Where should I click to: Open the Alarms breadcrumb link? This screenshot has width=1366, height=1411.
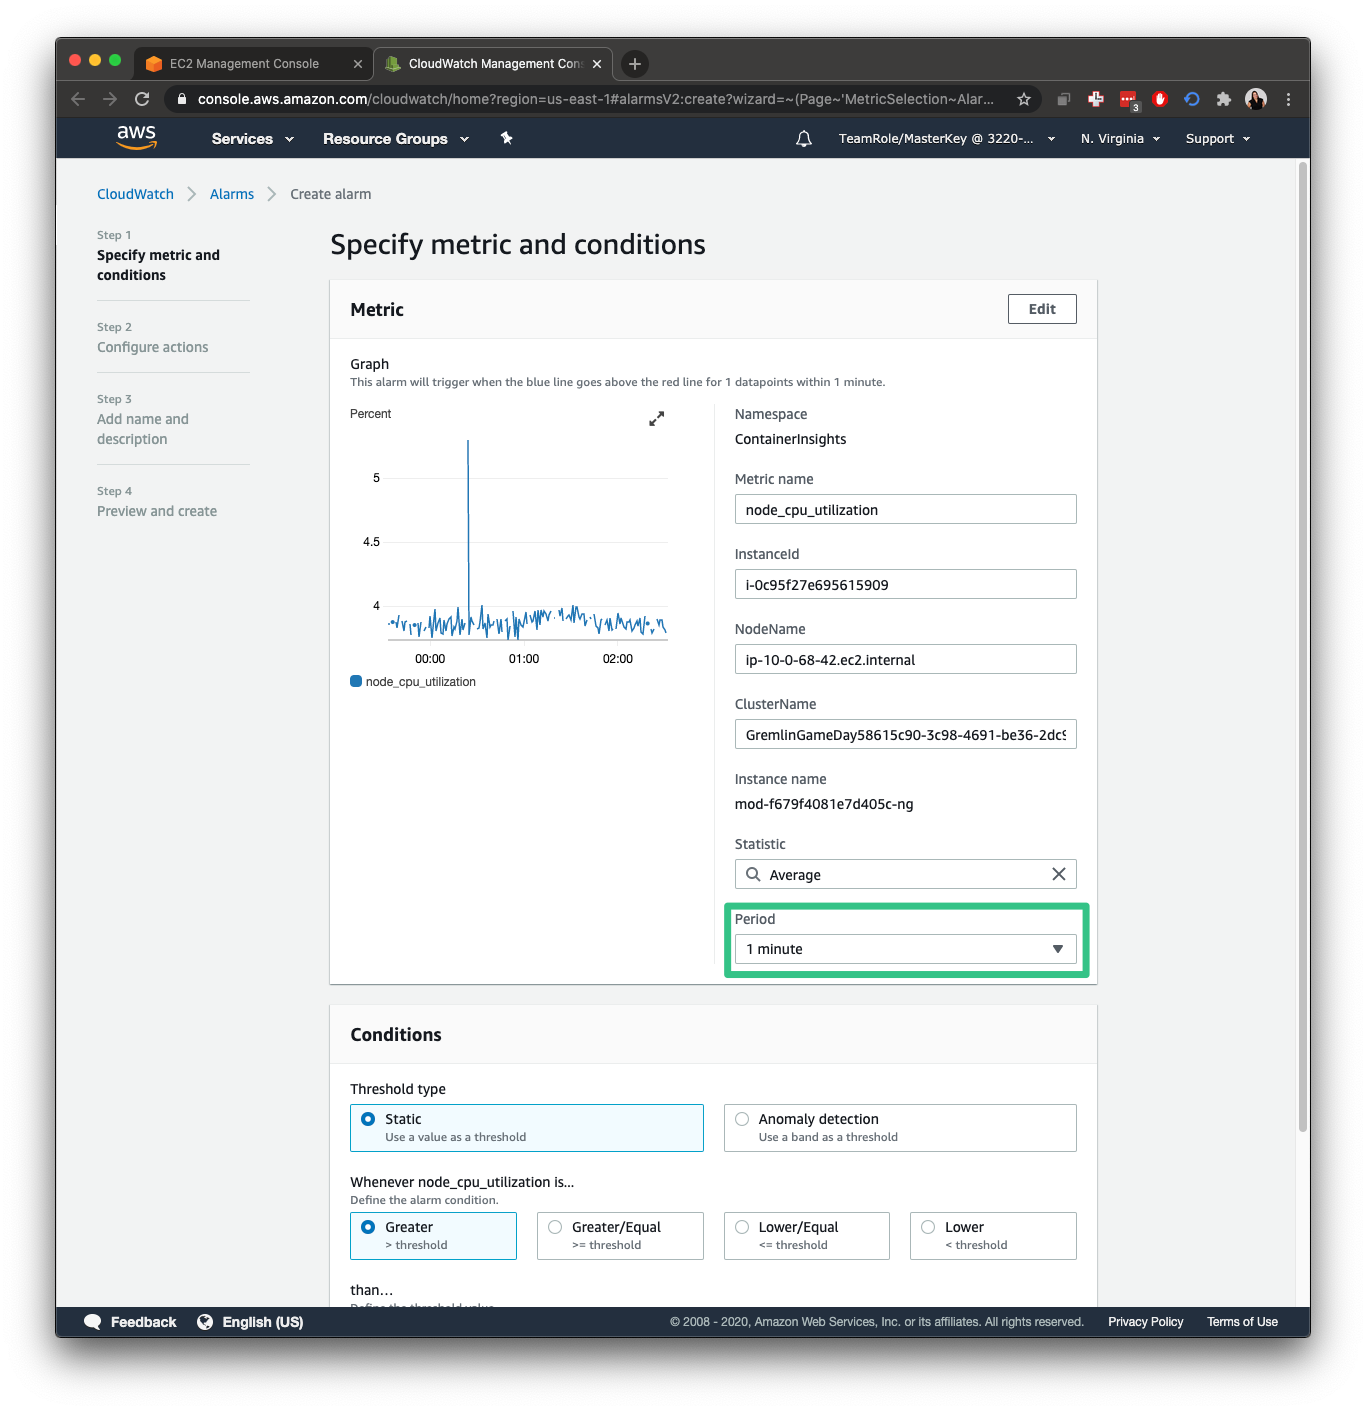tap(232, 194)
